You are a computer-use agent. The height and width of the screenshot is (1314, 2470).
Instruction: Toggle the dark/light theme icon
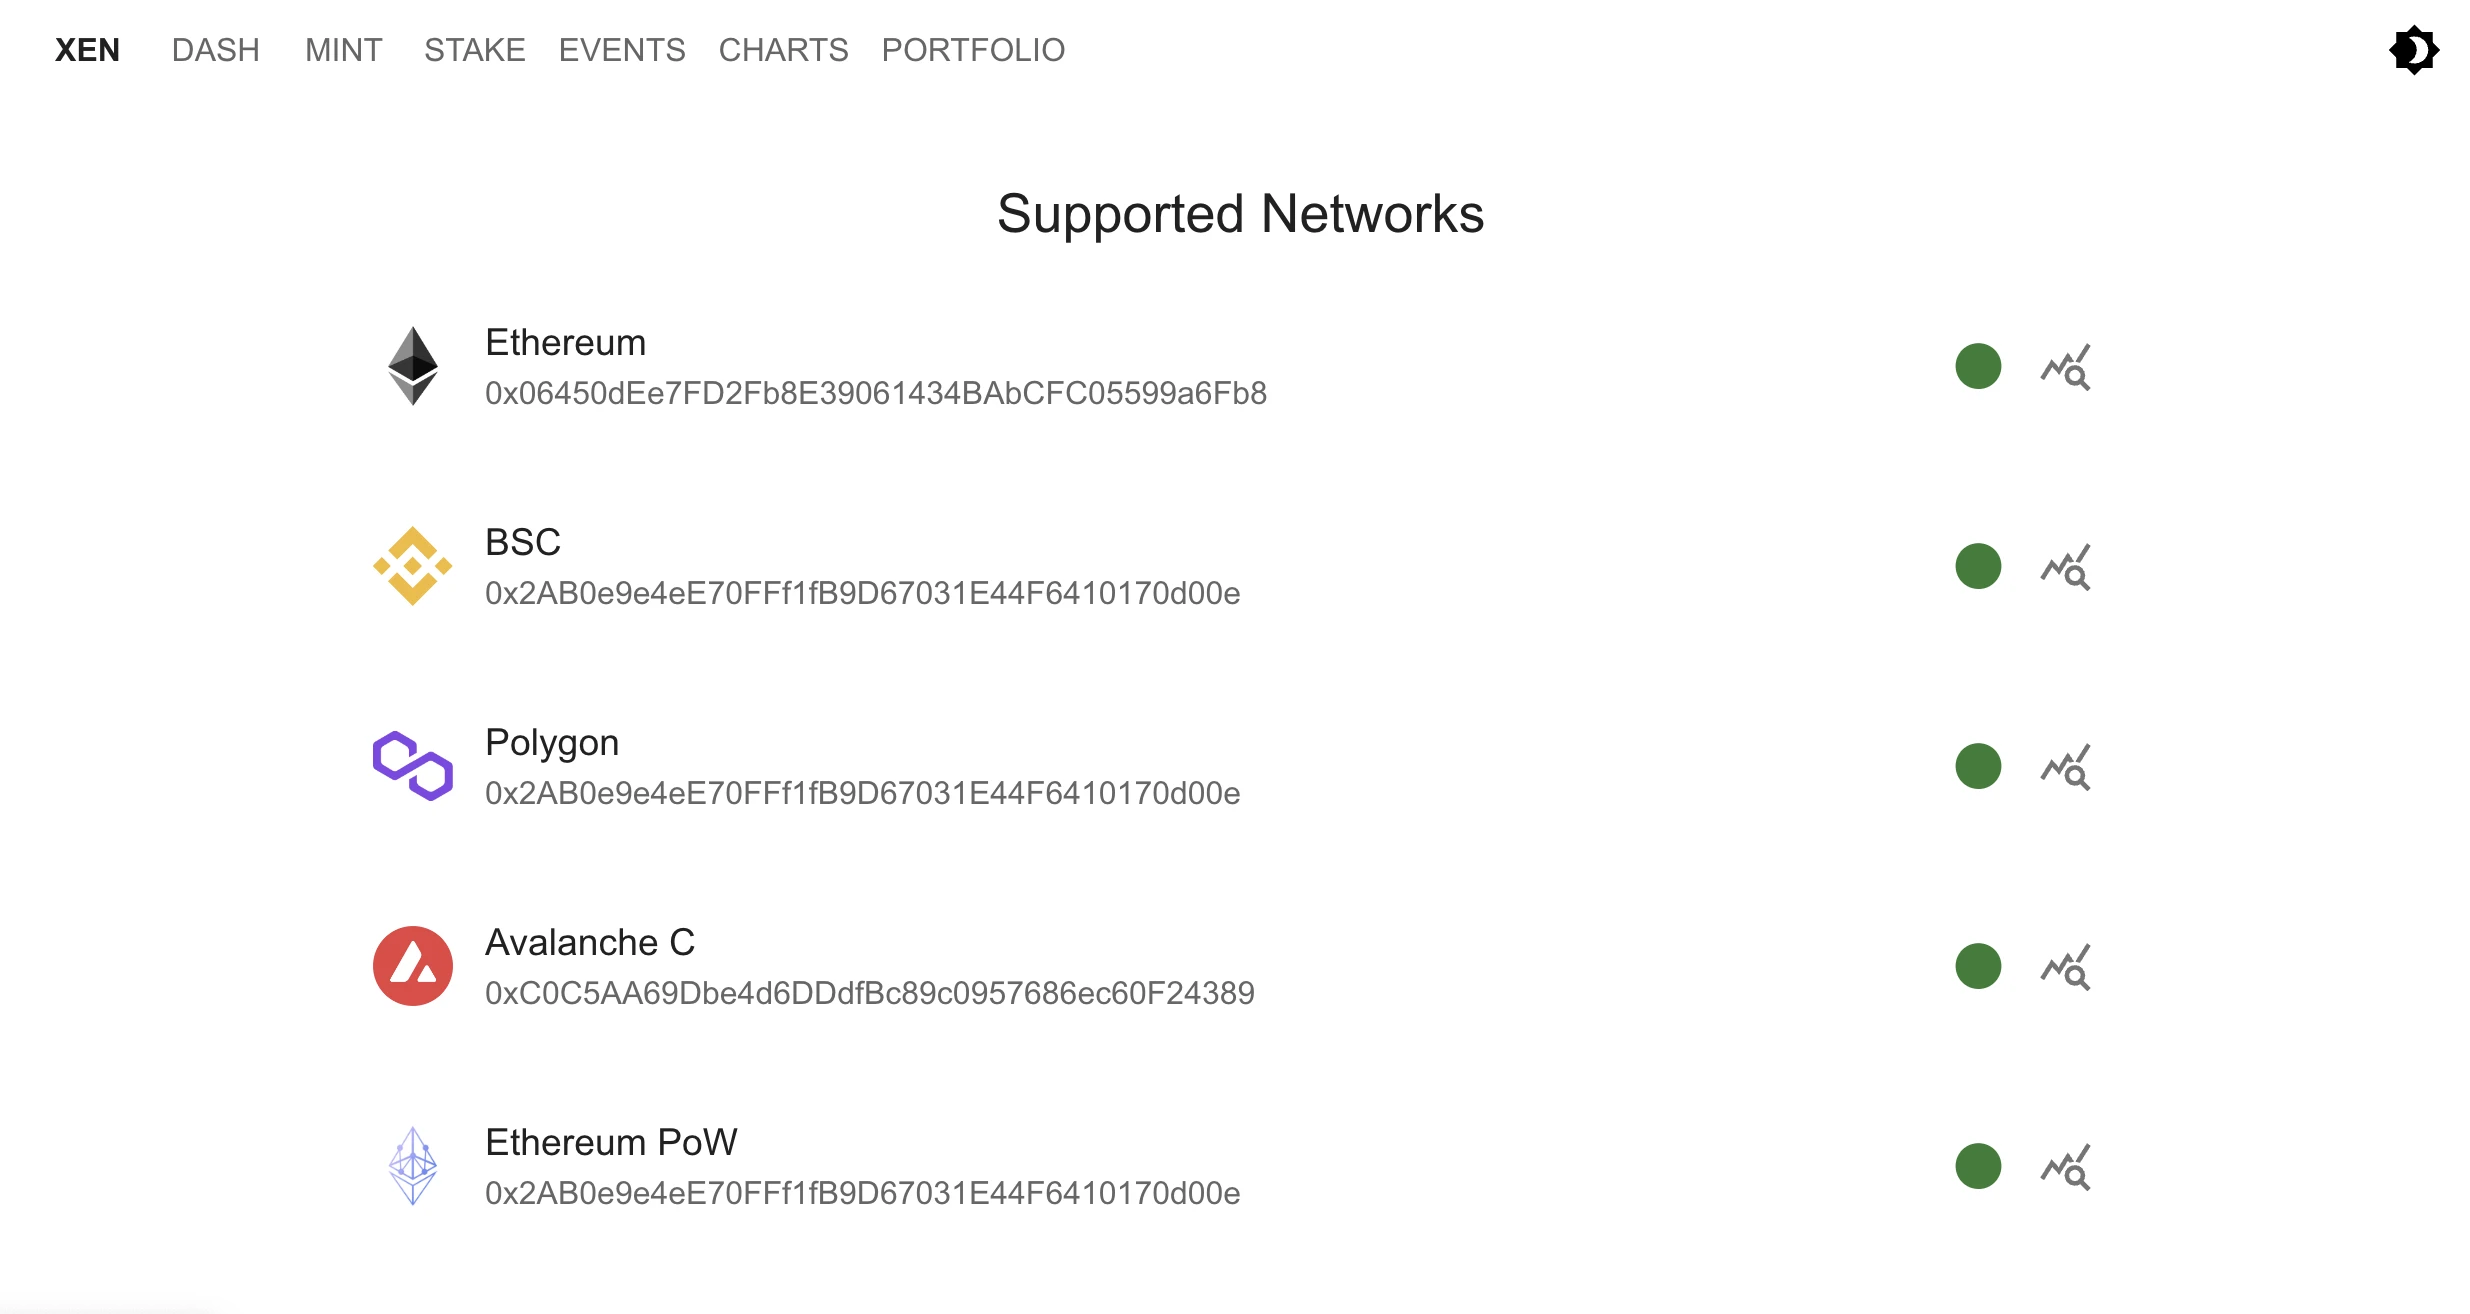[2413, 50]
